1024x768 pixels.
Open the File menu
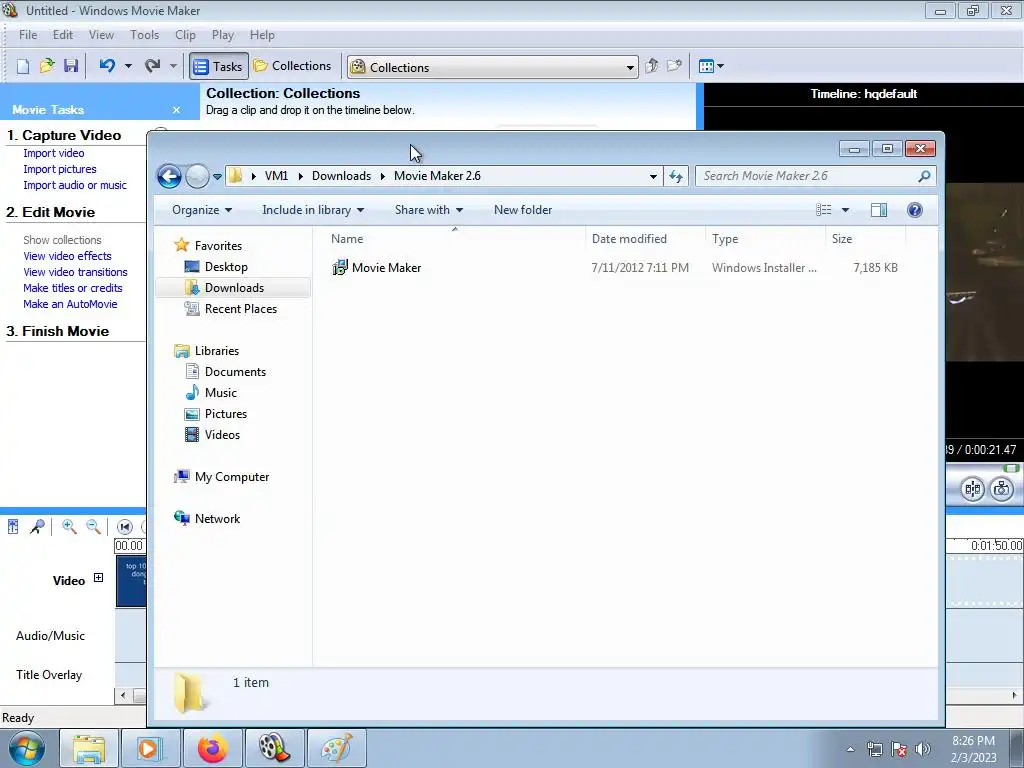pyautogui.click(x=28, y=35)
